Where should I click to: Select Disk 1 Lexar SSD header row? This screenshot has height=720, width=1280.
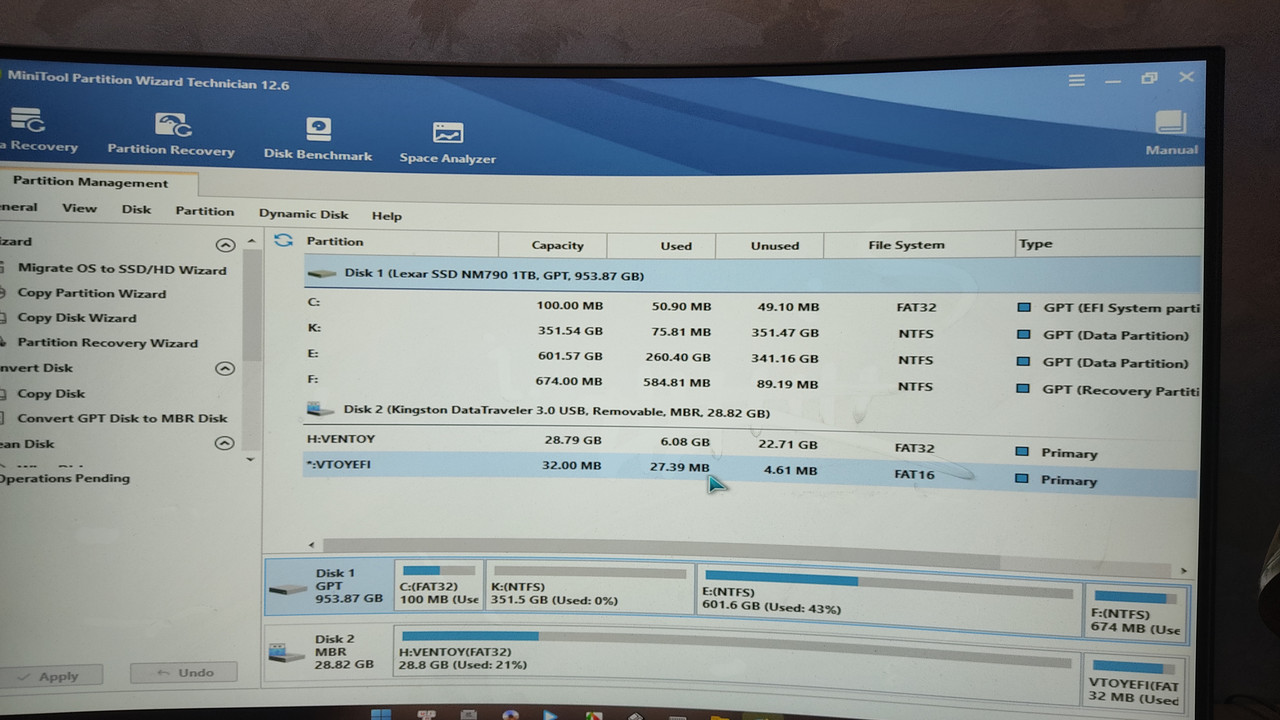(x=752, y=274)
